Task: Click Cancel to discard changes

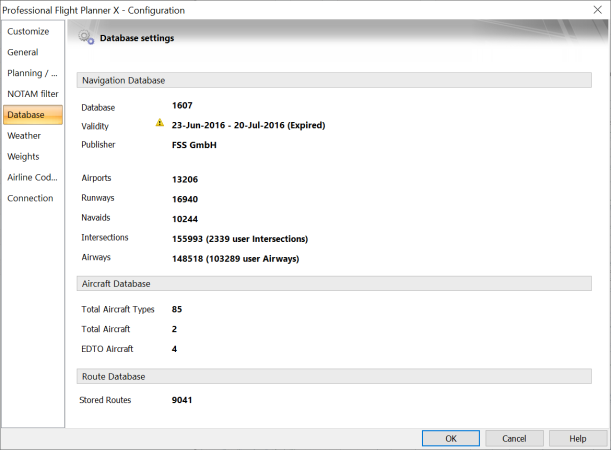Action: 513,438
